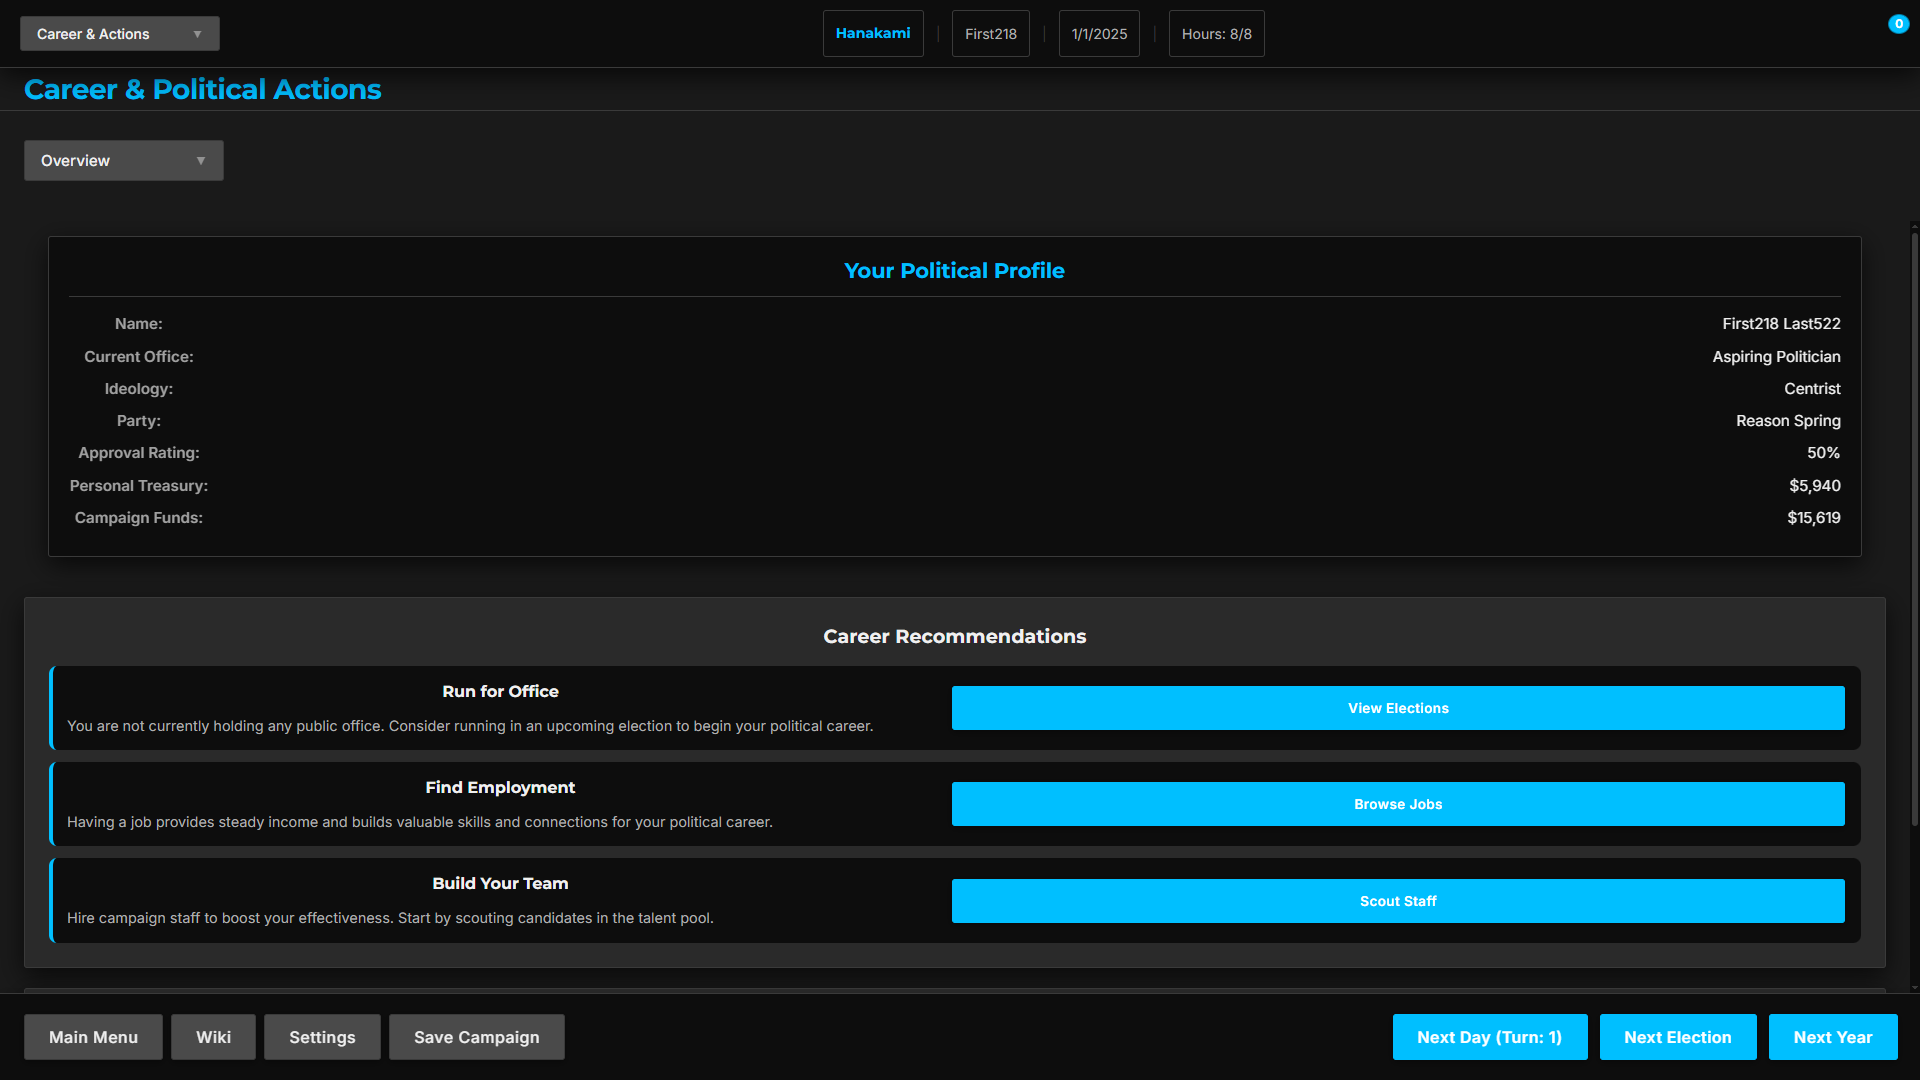
Task: Click the 1/1/2025 date display
Action: [1098, 34]
